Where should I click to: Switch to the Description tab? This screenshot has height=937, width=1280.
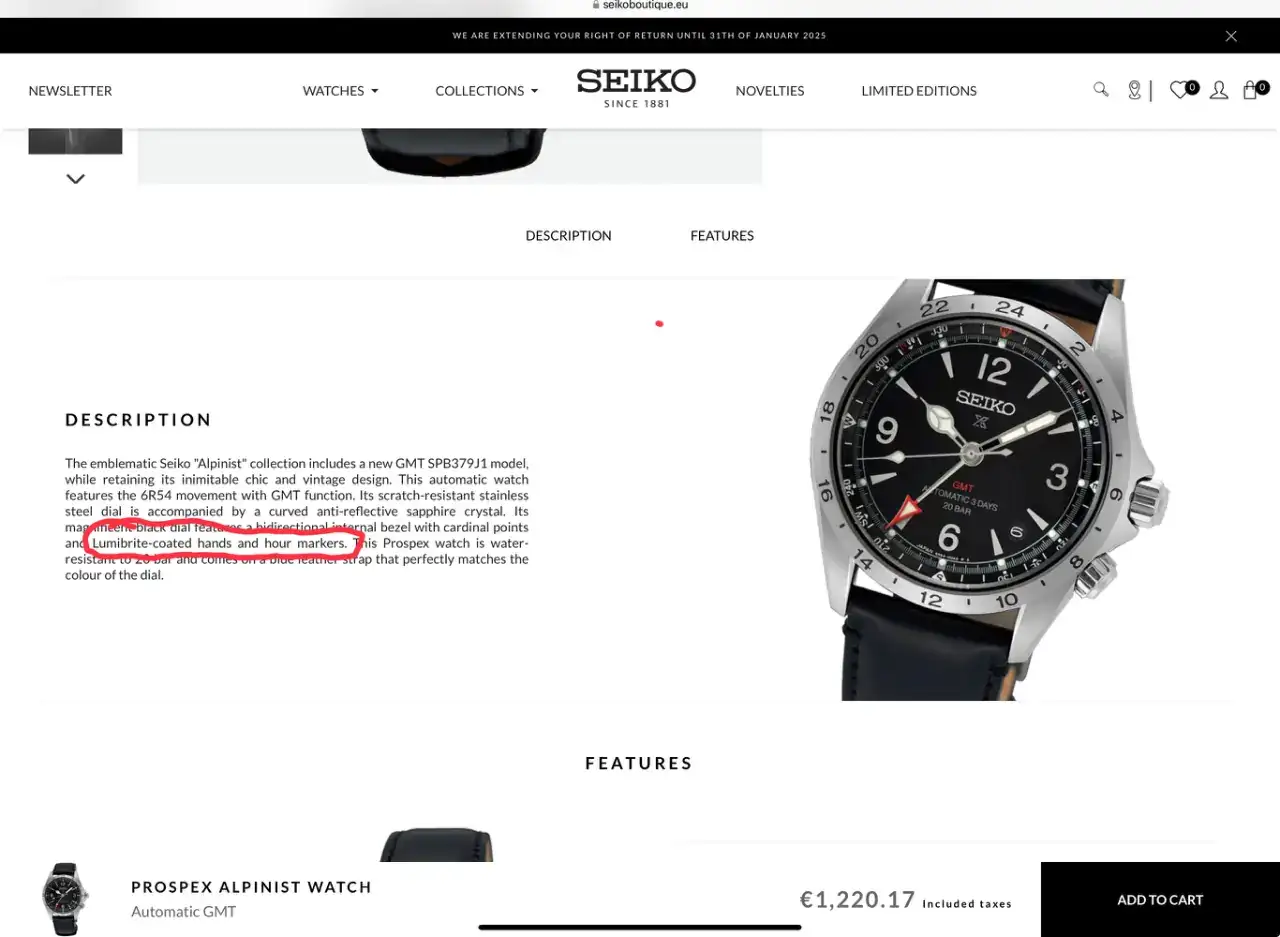[568, 236]
